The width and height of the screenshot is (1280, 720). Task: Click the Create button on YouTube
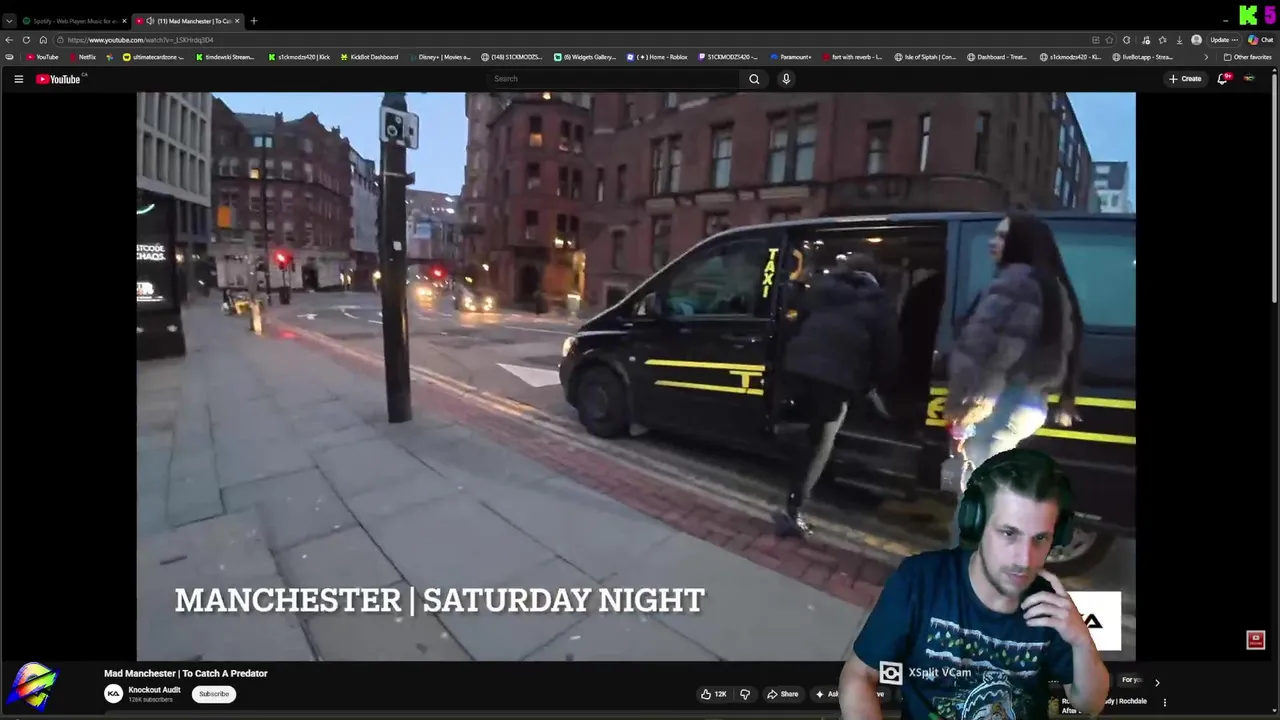coord(1185,79)
